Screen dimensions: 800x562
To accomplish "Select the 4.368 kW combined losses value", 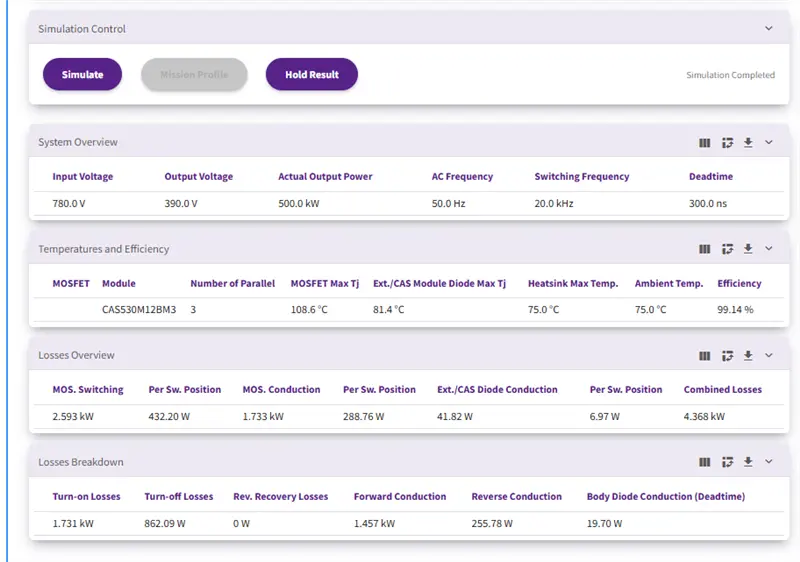I will [704, 417].
